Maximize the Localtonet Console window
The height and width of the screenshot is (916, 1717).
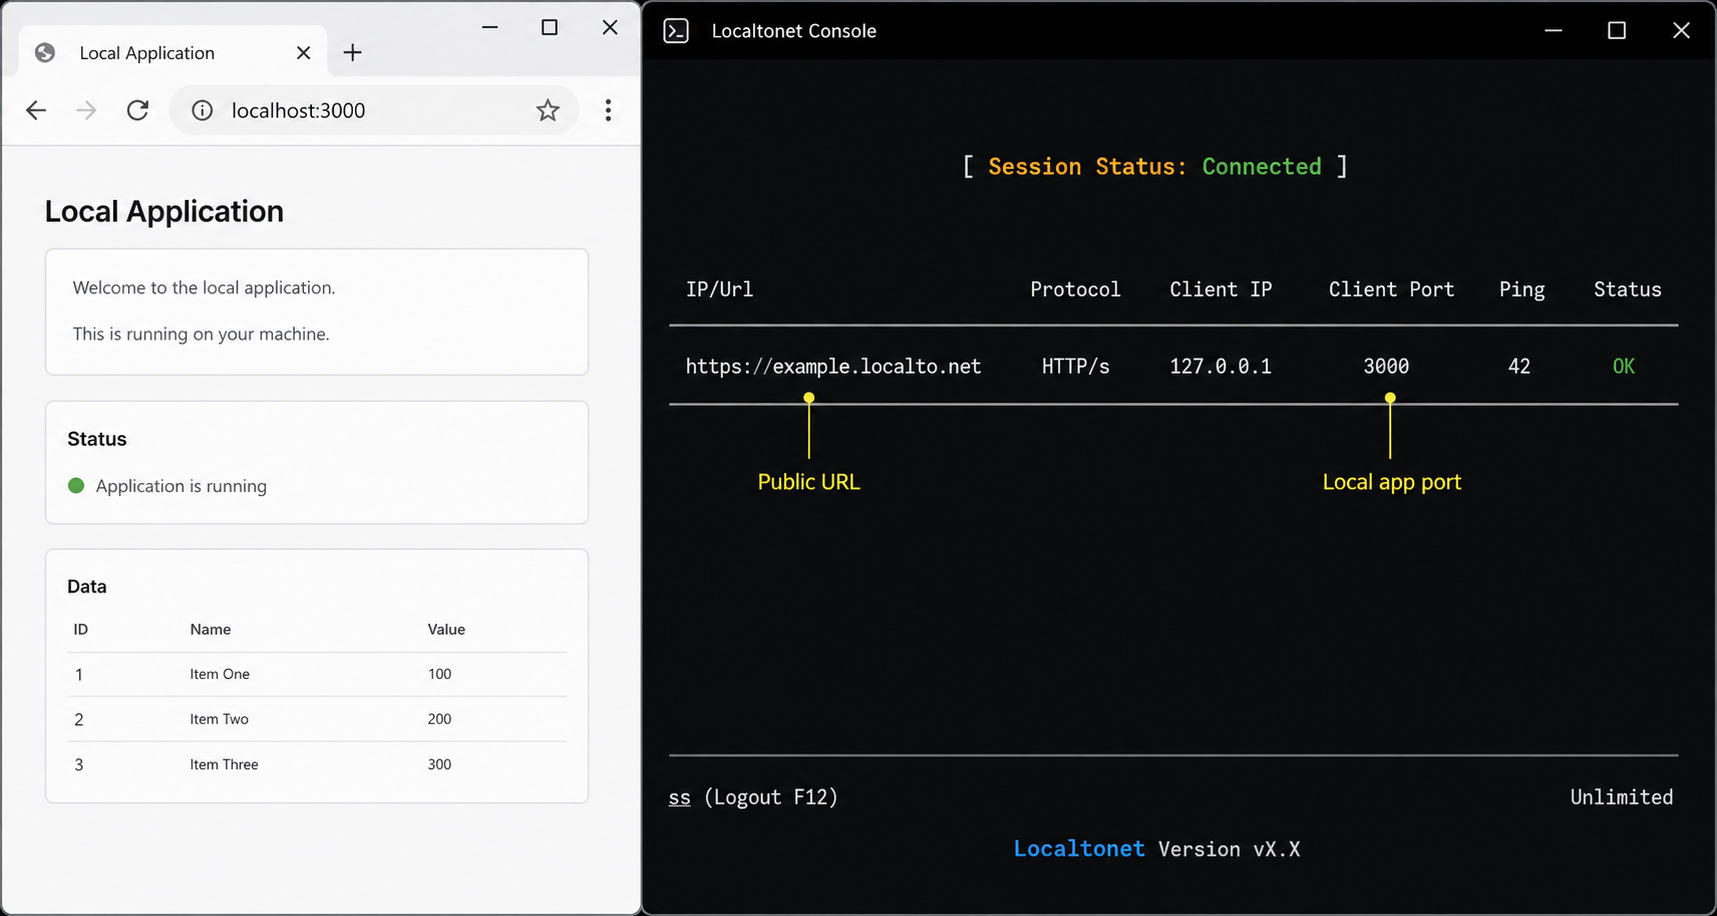[x=1617, y=31]
